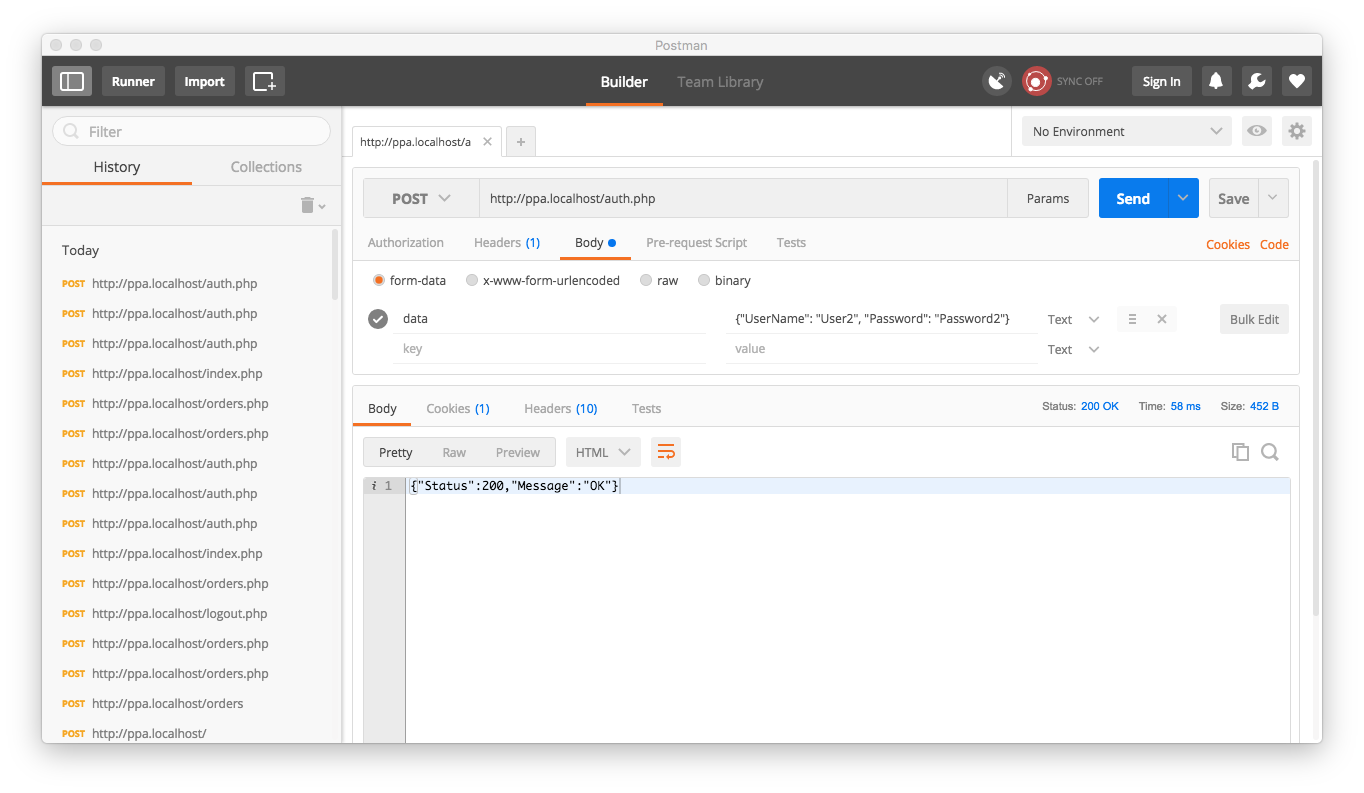This screenshot has width=1364, height=793.
Task: Expand the Save button options arrow
Action: click(1273, 198)
